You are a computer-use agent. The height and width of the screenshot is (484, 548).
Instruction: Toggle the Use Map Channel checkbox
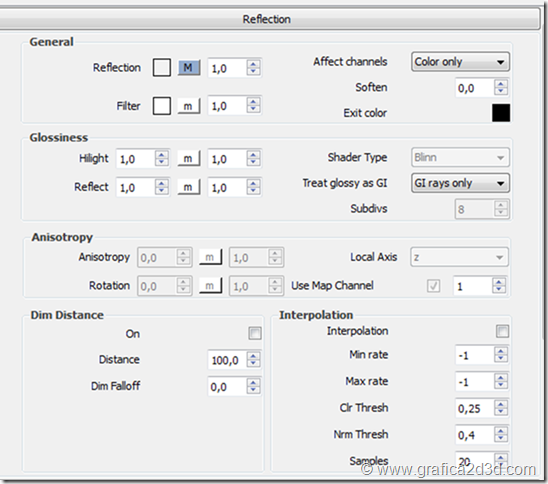pyautogui.click(x=433, y=286)
